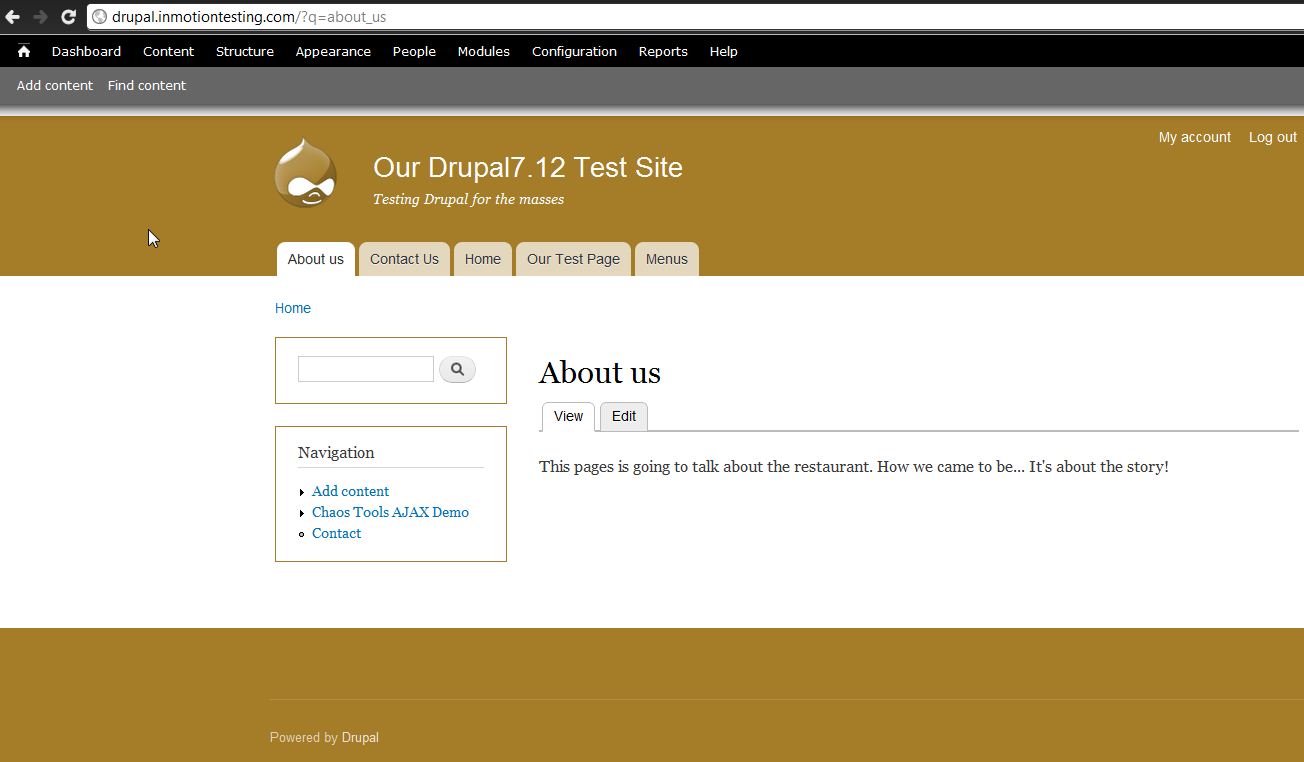The height and width of the screenshot is (762, 1304).
Task: Open the Our Test Page tab
Action: (x=573, y=259)
